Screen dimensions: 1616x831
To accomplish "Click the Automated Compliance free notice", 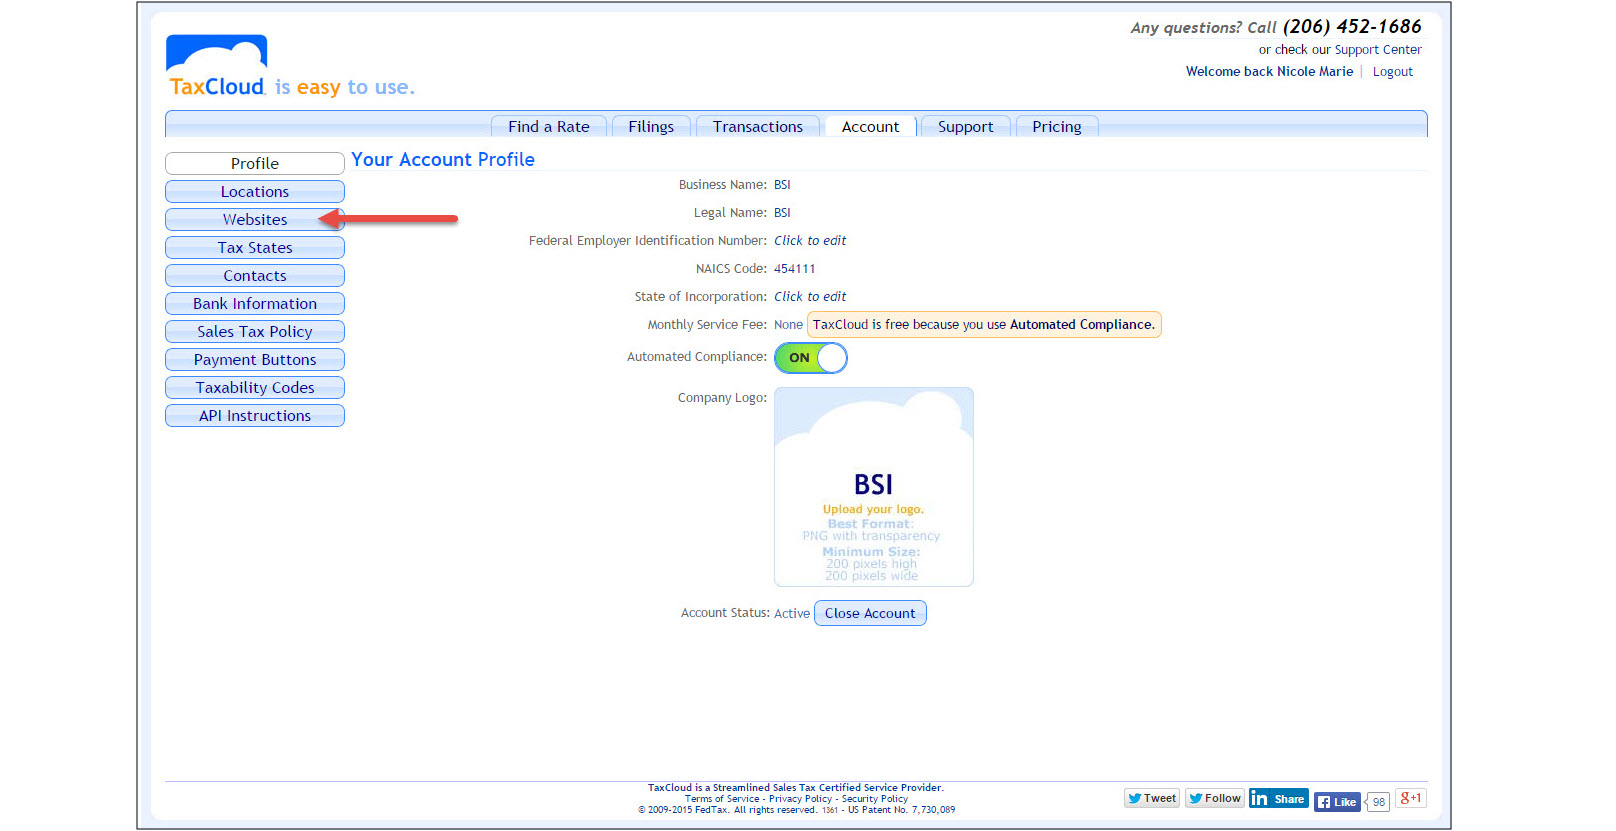I will click(984, 325).
